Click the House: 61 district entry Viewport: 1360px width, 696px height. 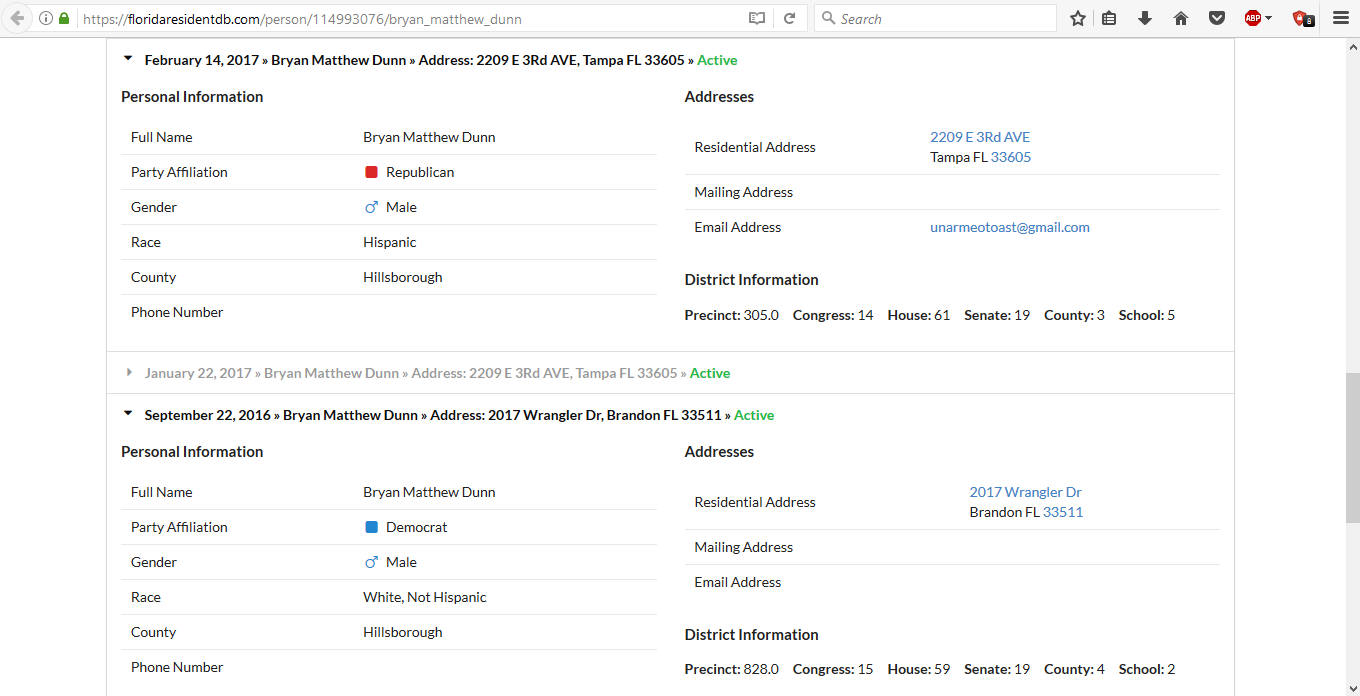(x=919, y=315)
